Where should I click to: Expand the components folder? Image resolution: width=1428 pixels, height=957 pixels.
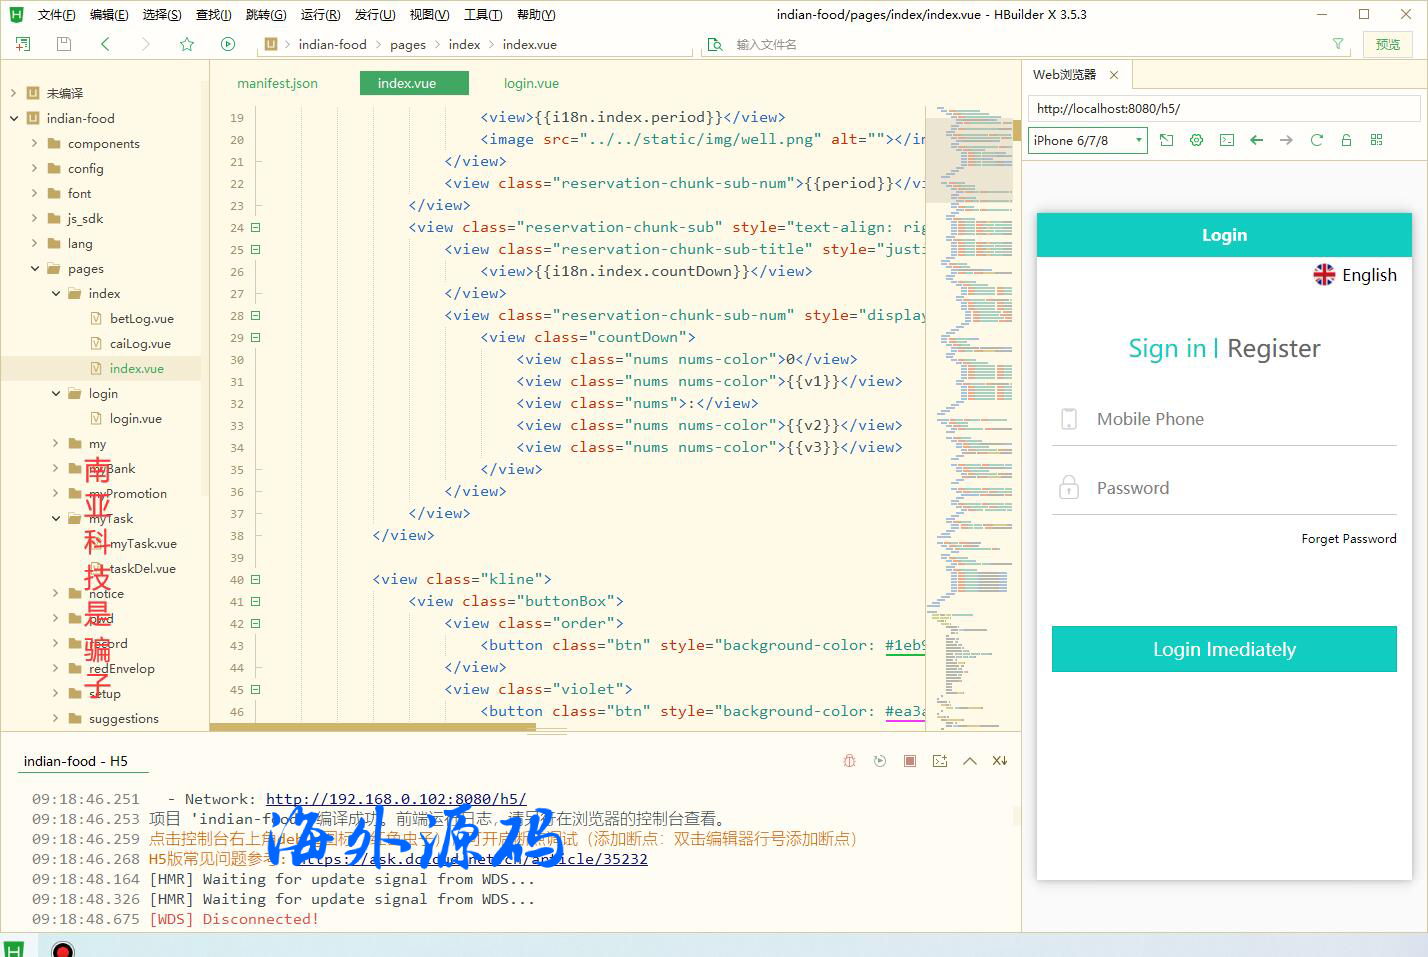point(35,144)
